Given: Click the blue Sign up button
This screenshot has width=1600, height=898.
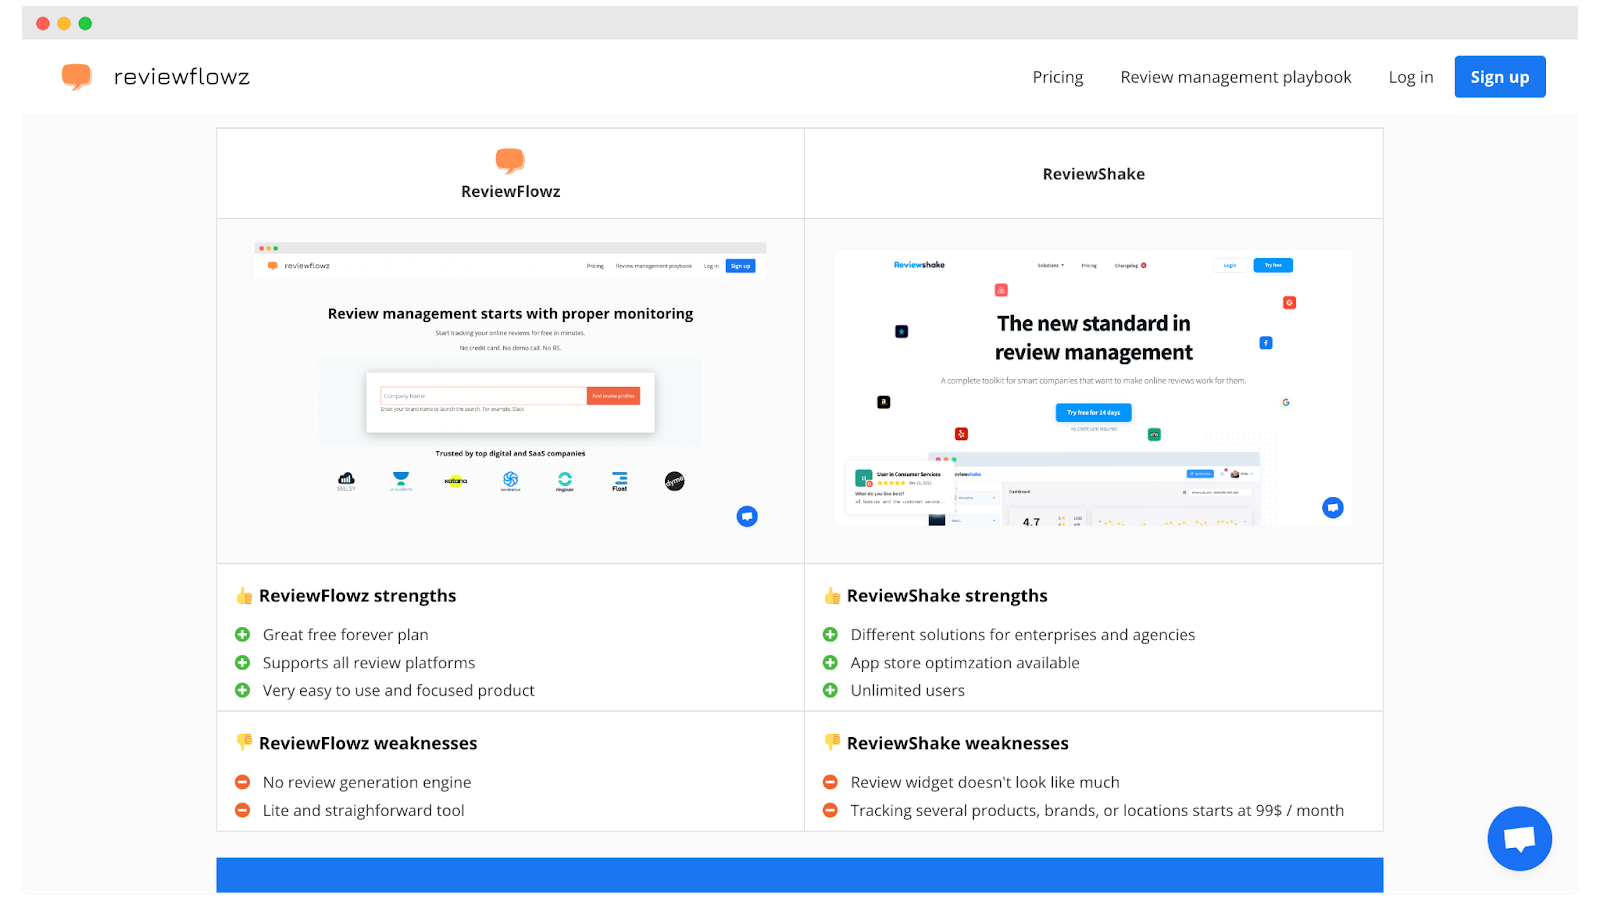Looking at the screenshot, I should 1499,77.
